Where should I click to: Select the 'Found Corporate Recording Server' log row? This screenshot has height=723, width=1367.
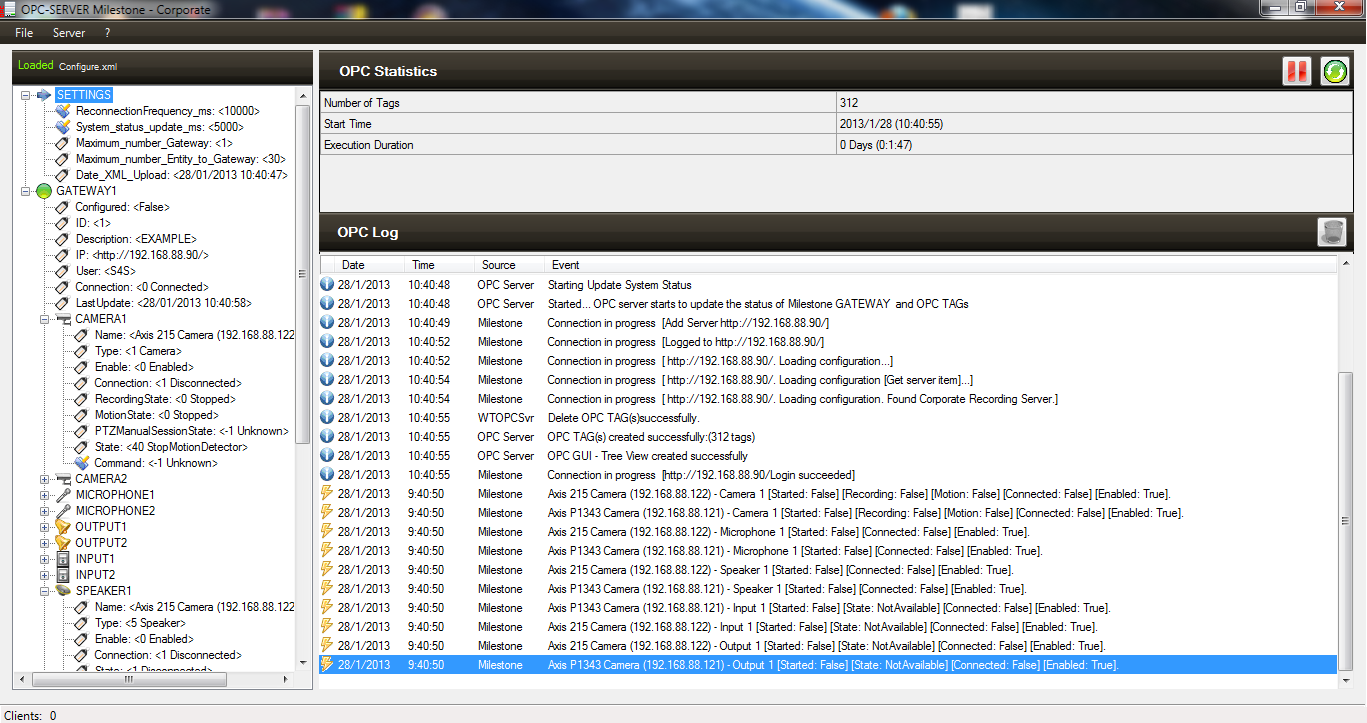(x=828, y=399)
